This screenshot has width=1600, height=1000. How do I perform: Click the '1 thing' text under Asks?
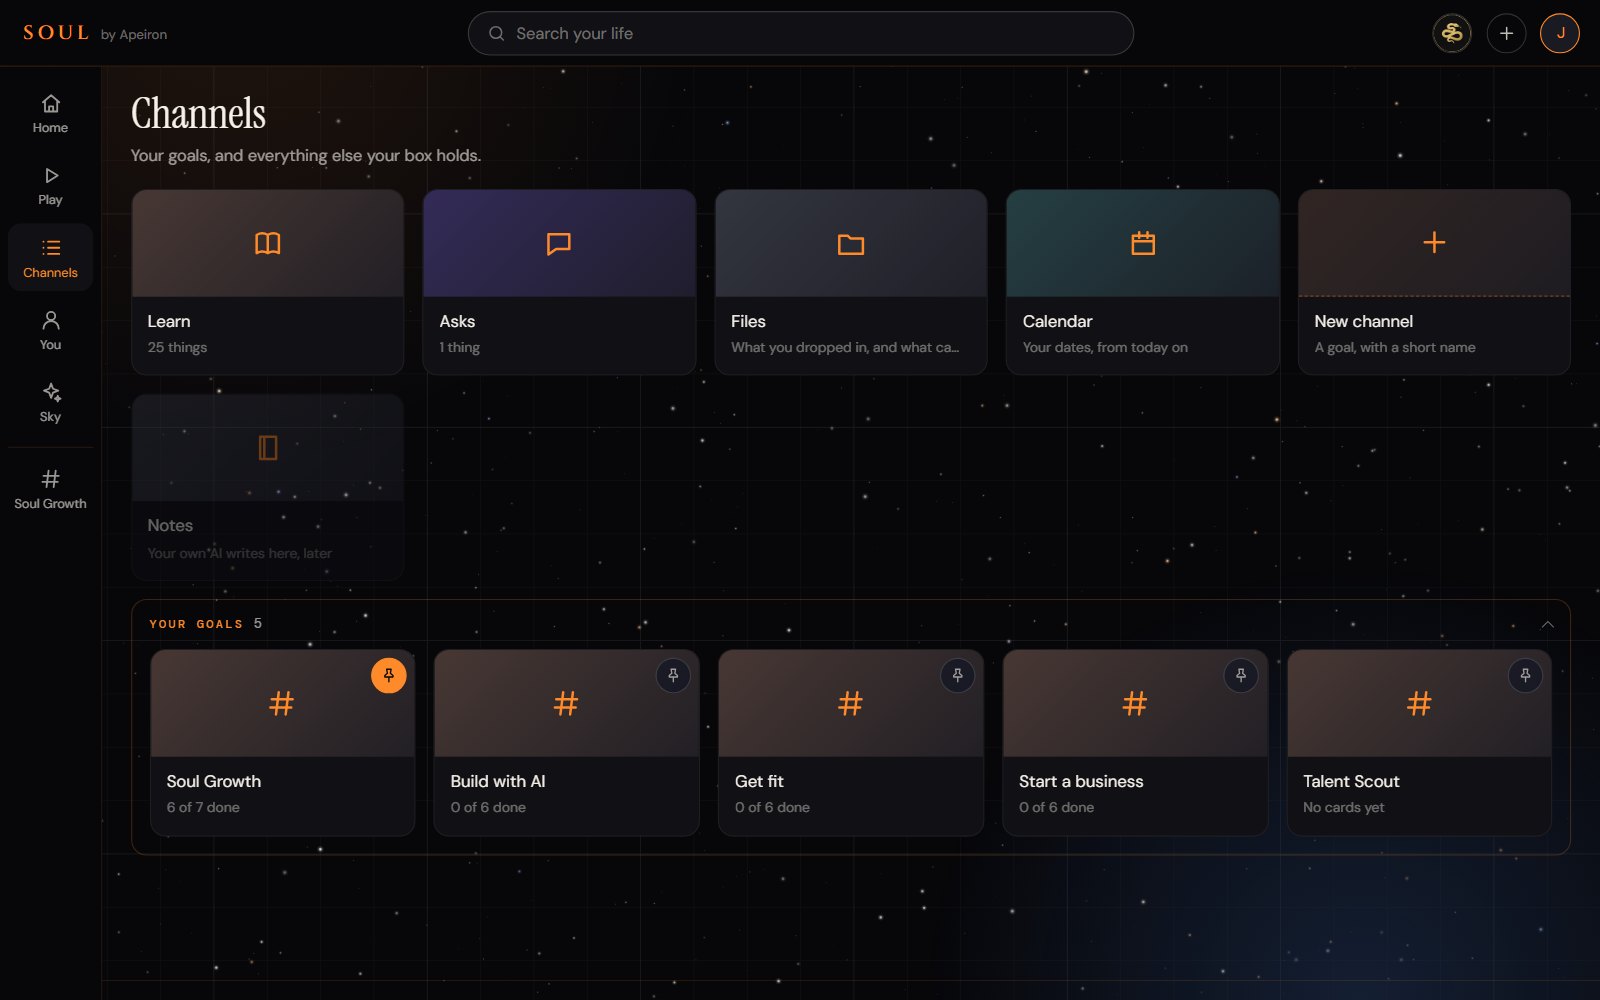460,347
